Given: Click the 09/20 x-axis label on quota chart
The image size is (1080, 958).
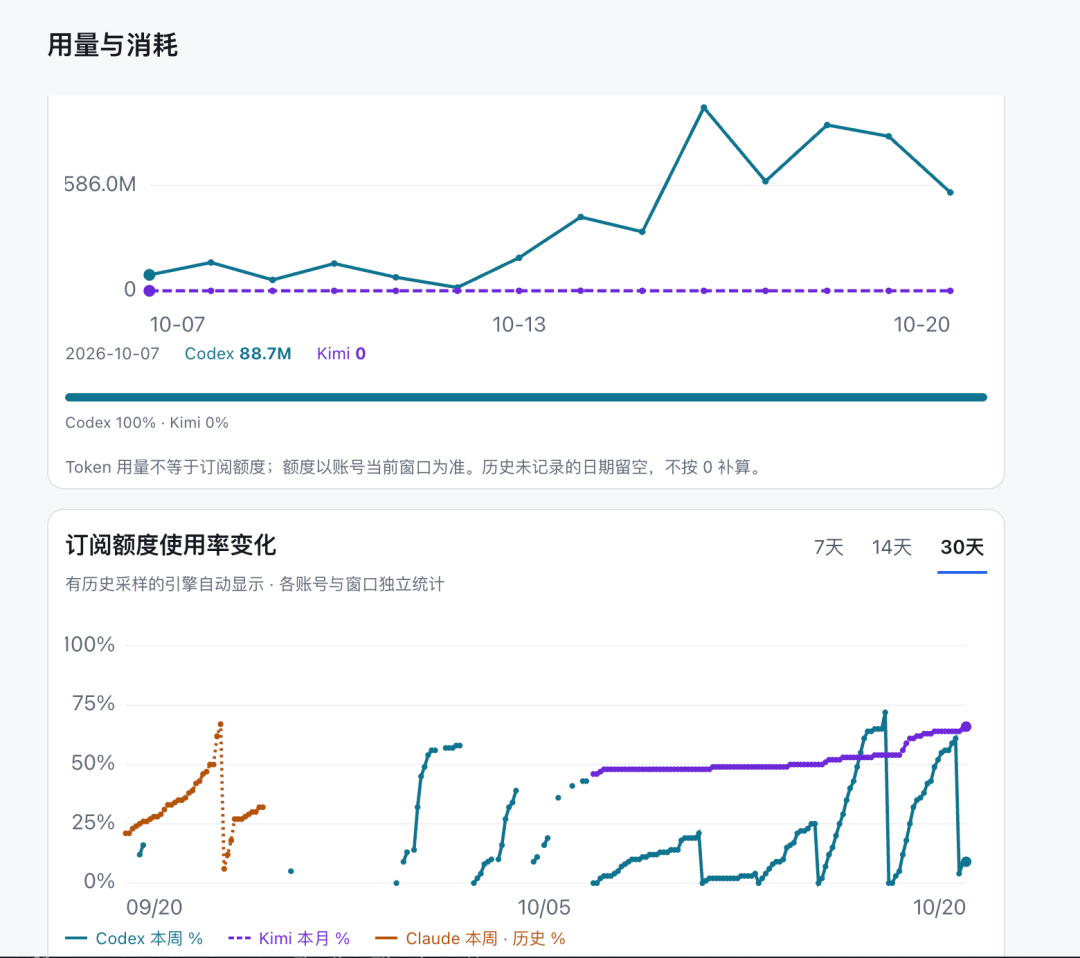Looking at the screenshot, I should (154, 907).
